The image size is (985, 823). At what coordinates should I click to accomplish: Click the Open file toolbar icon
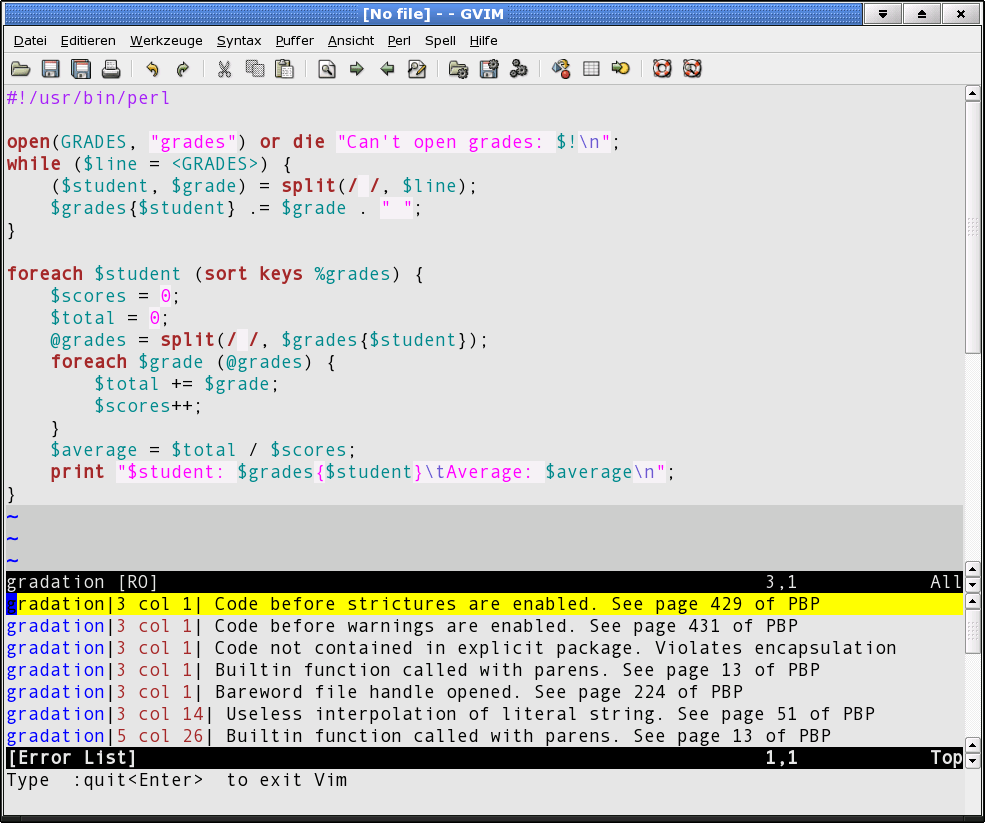20,69
